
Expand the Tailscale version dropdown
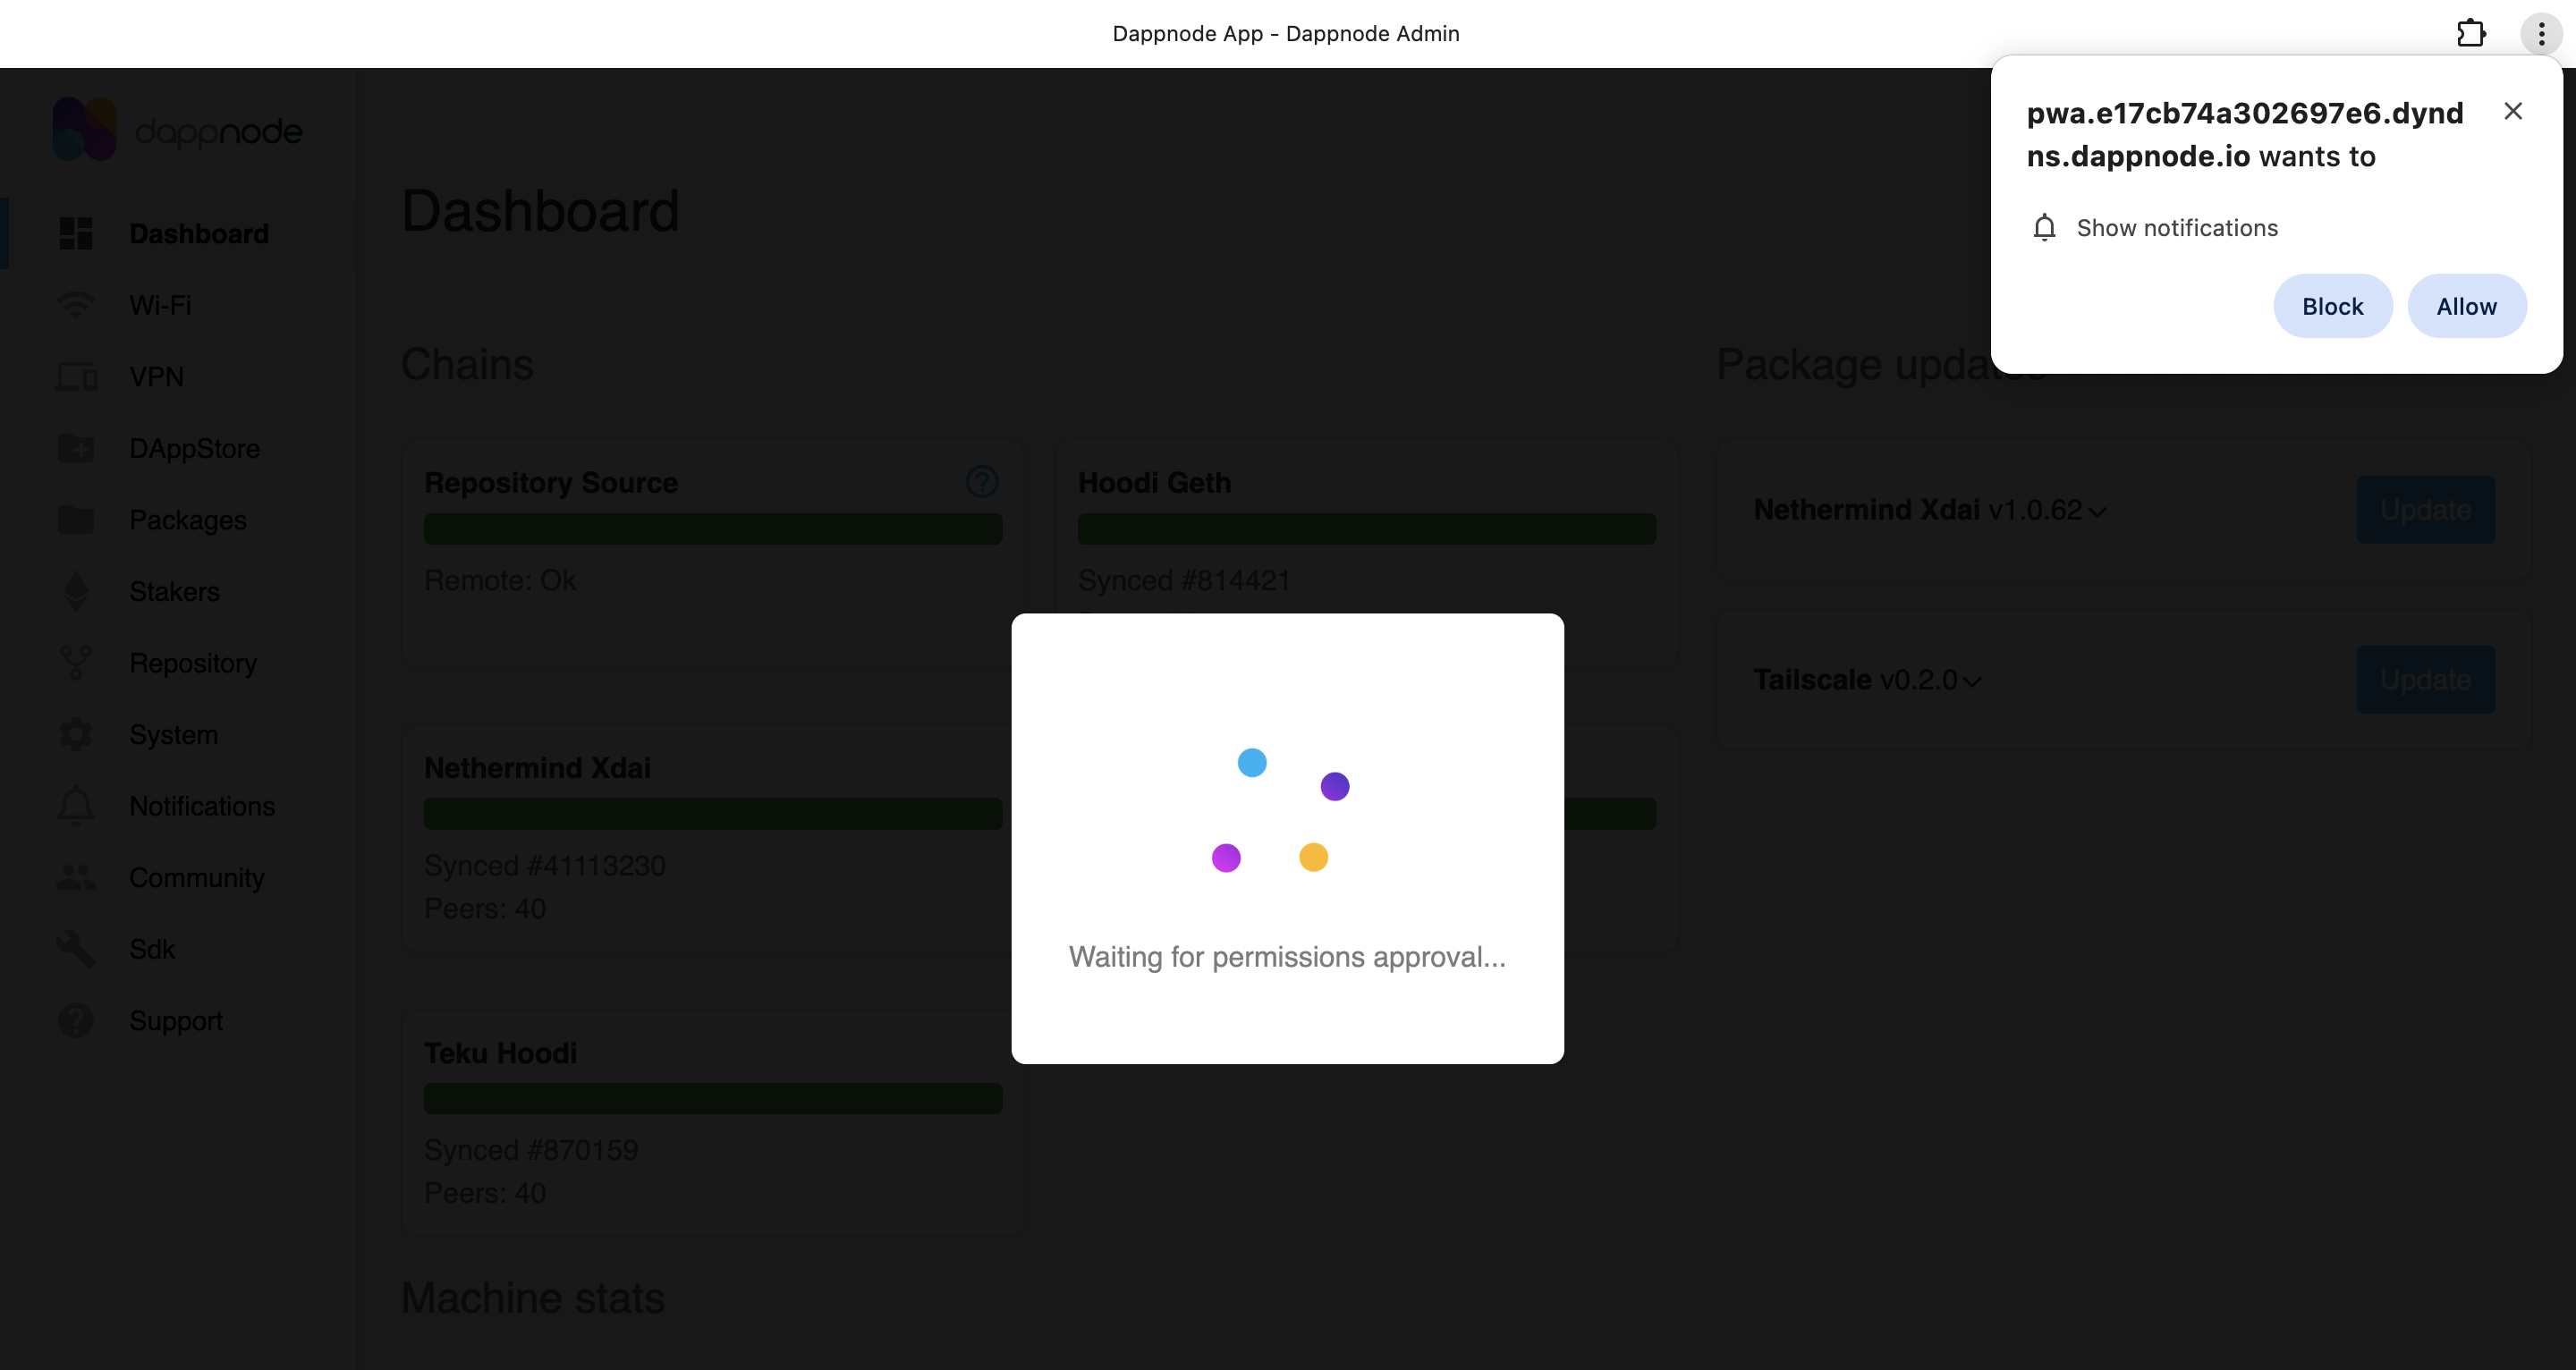1973,681
